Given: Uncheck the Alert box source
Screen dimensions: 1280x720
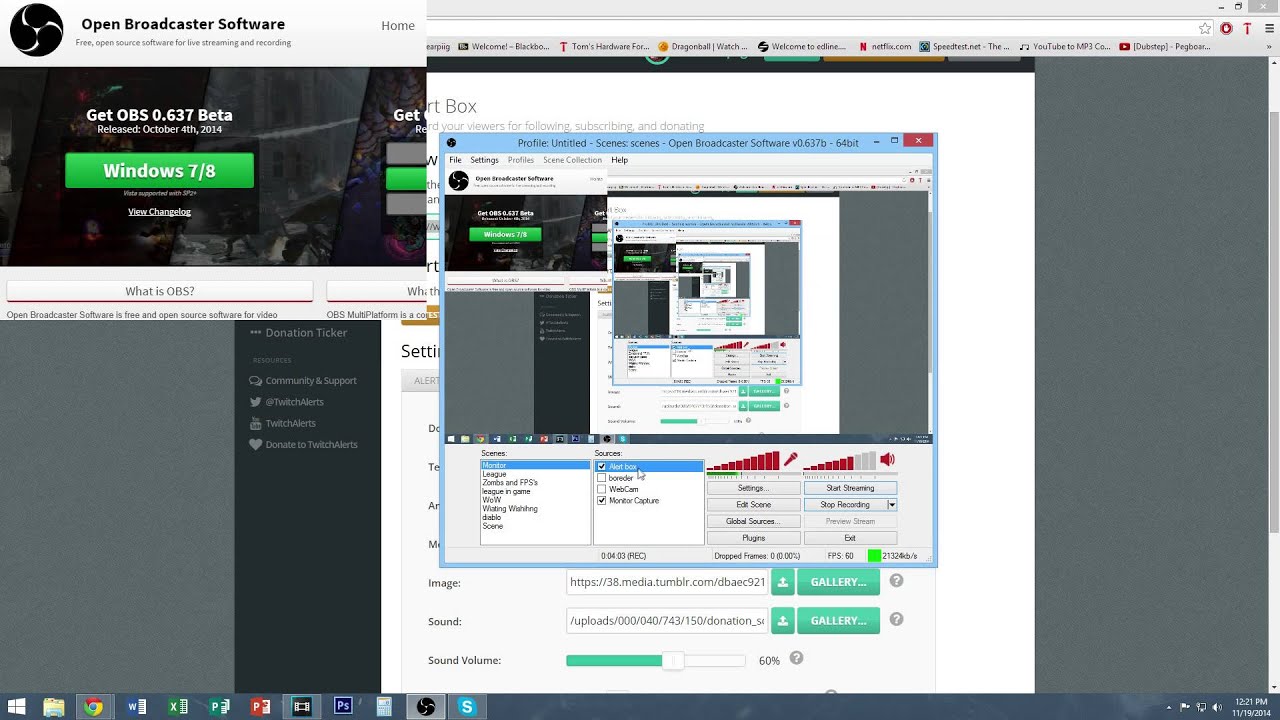Looking at the screenshot, I should click(601, 467).
